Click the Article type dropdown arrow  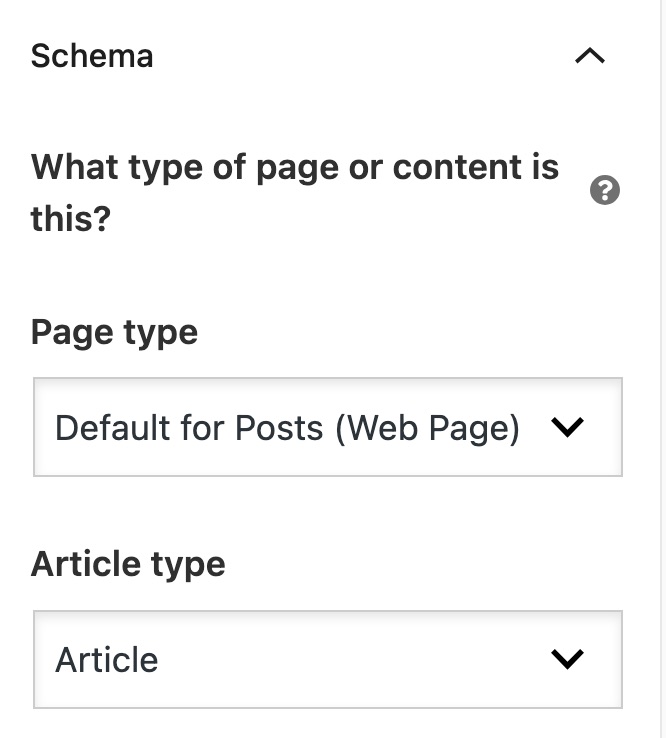567,659
